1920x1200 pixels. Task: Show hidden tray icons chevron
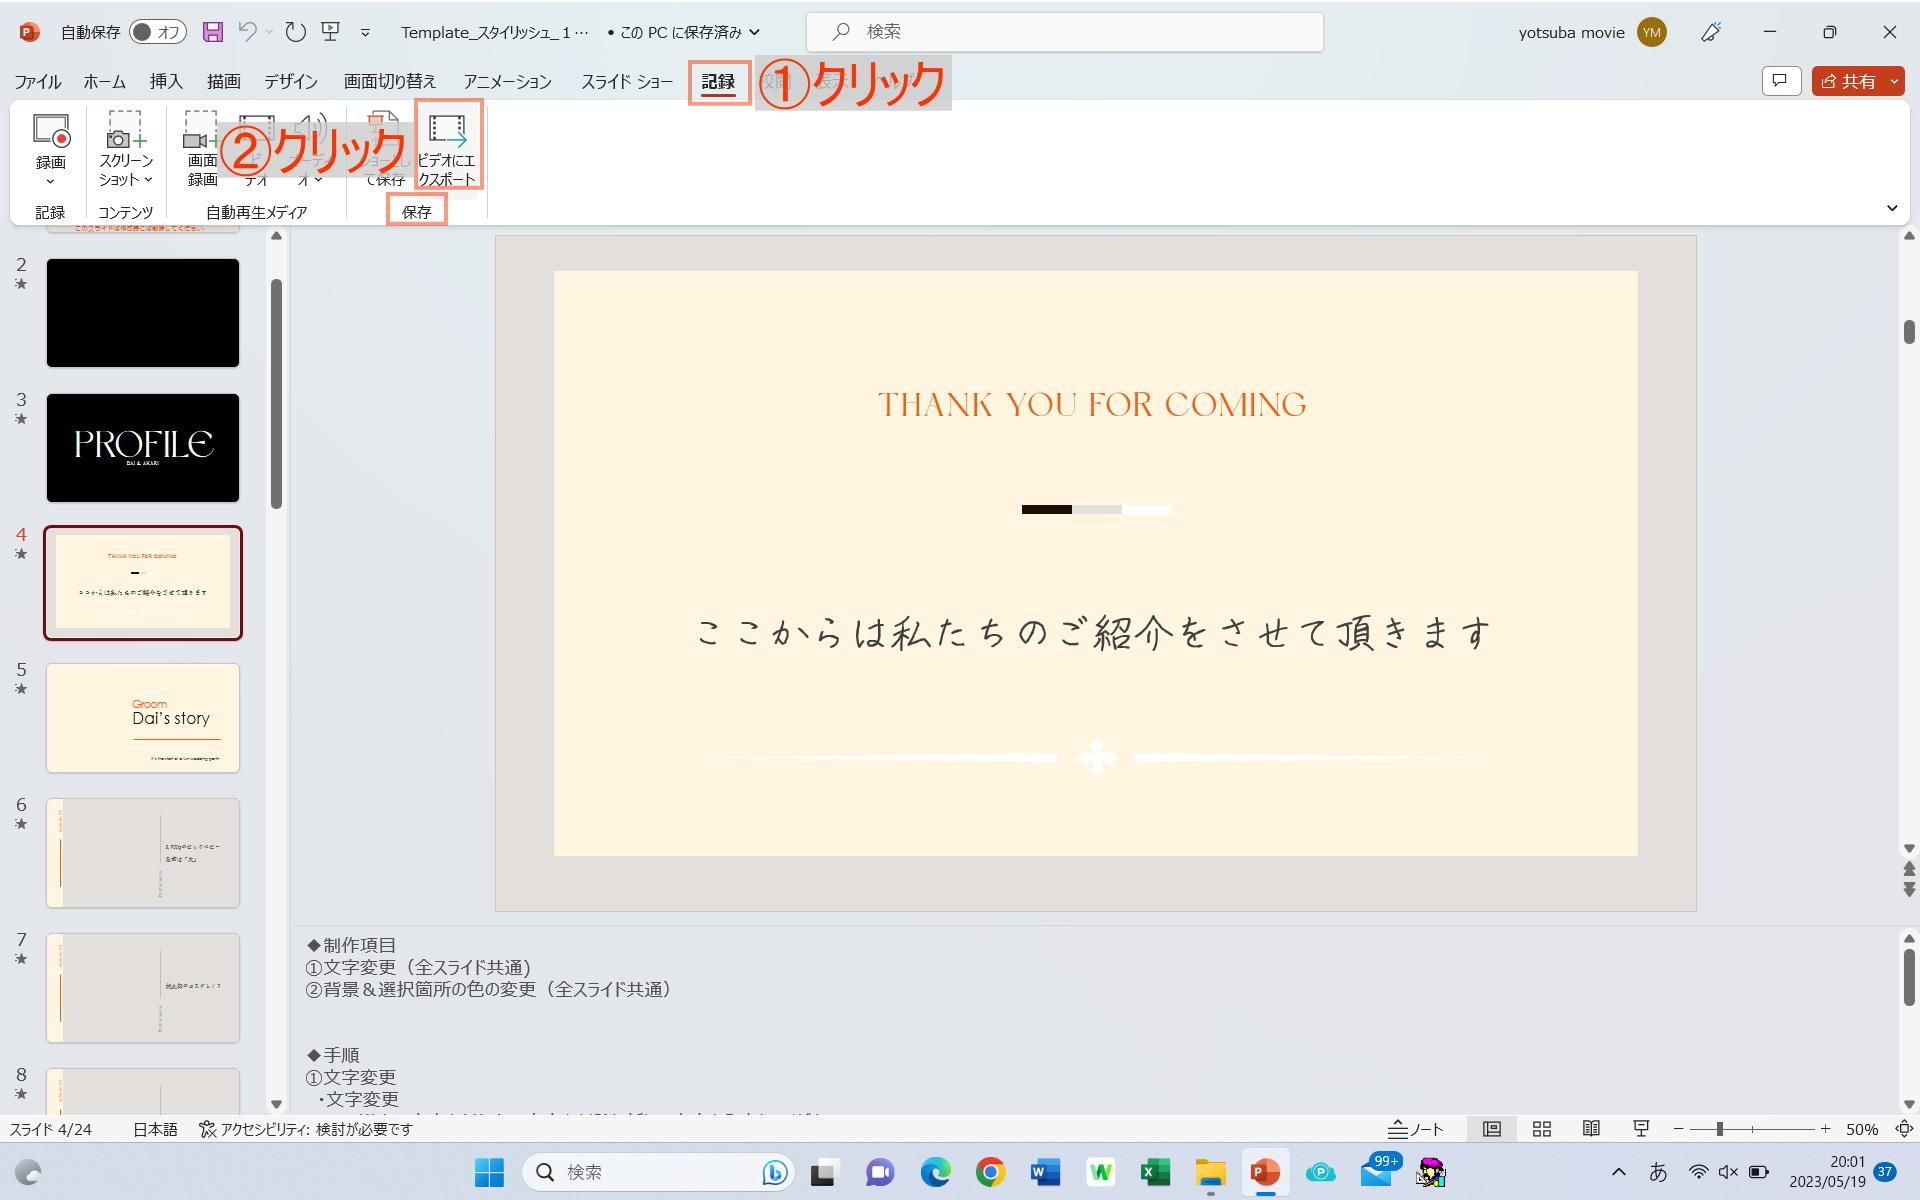(1618, 1172)
